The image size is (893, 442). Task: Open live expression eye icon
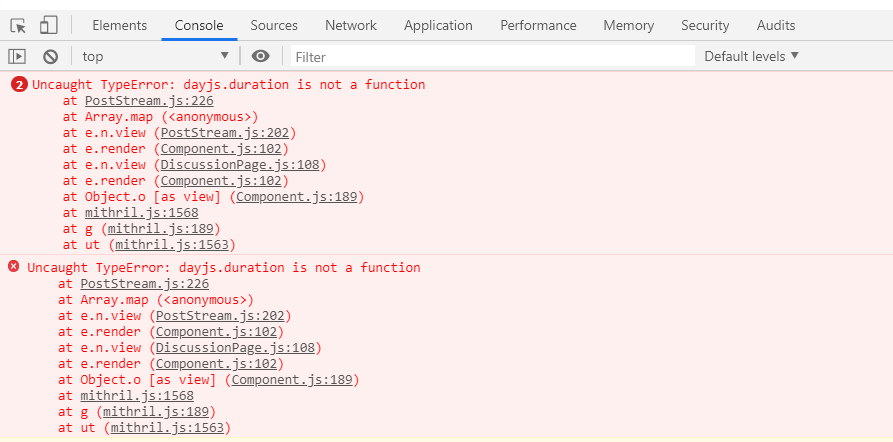pos(260,56)
